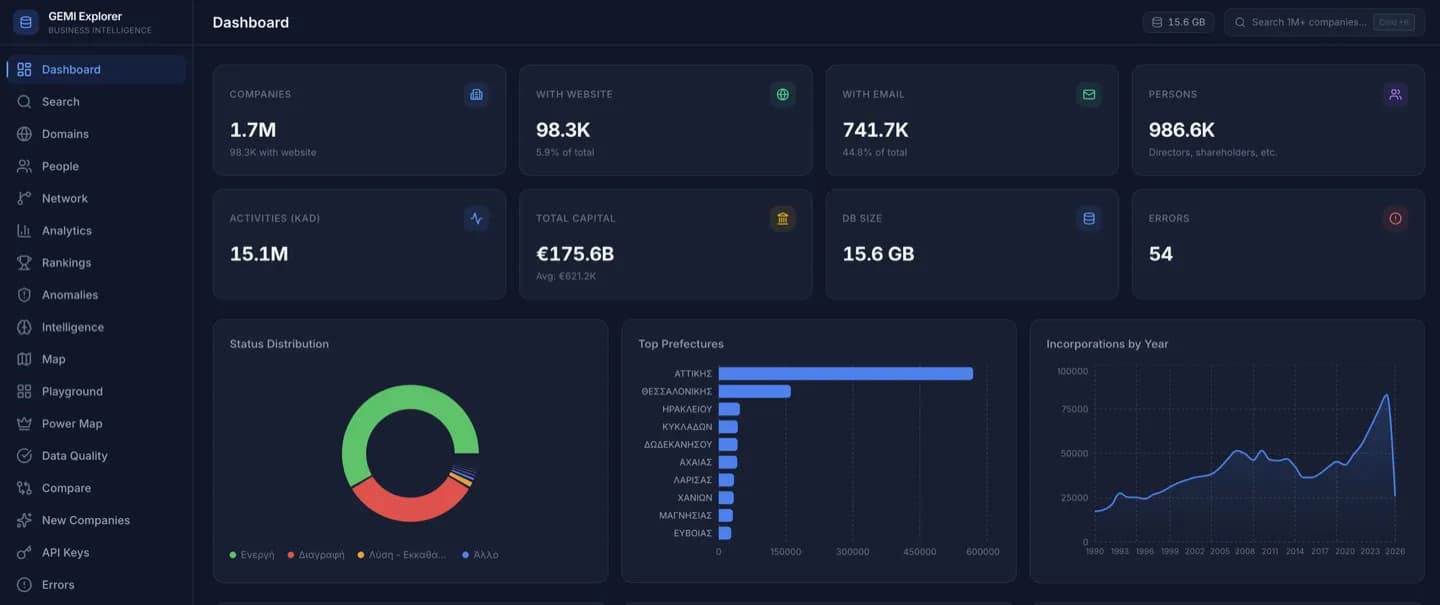The image size is (1440, 605).
Task: Click the 15.6 GB database size badge
Action: (1178, 22)
